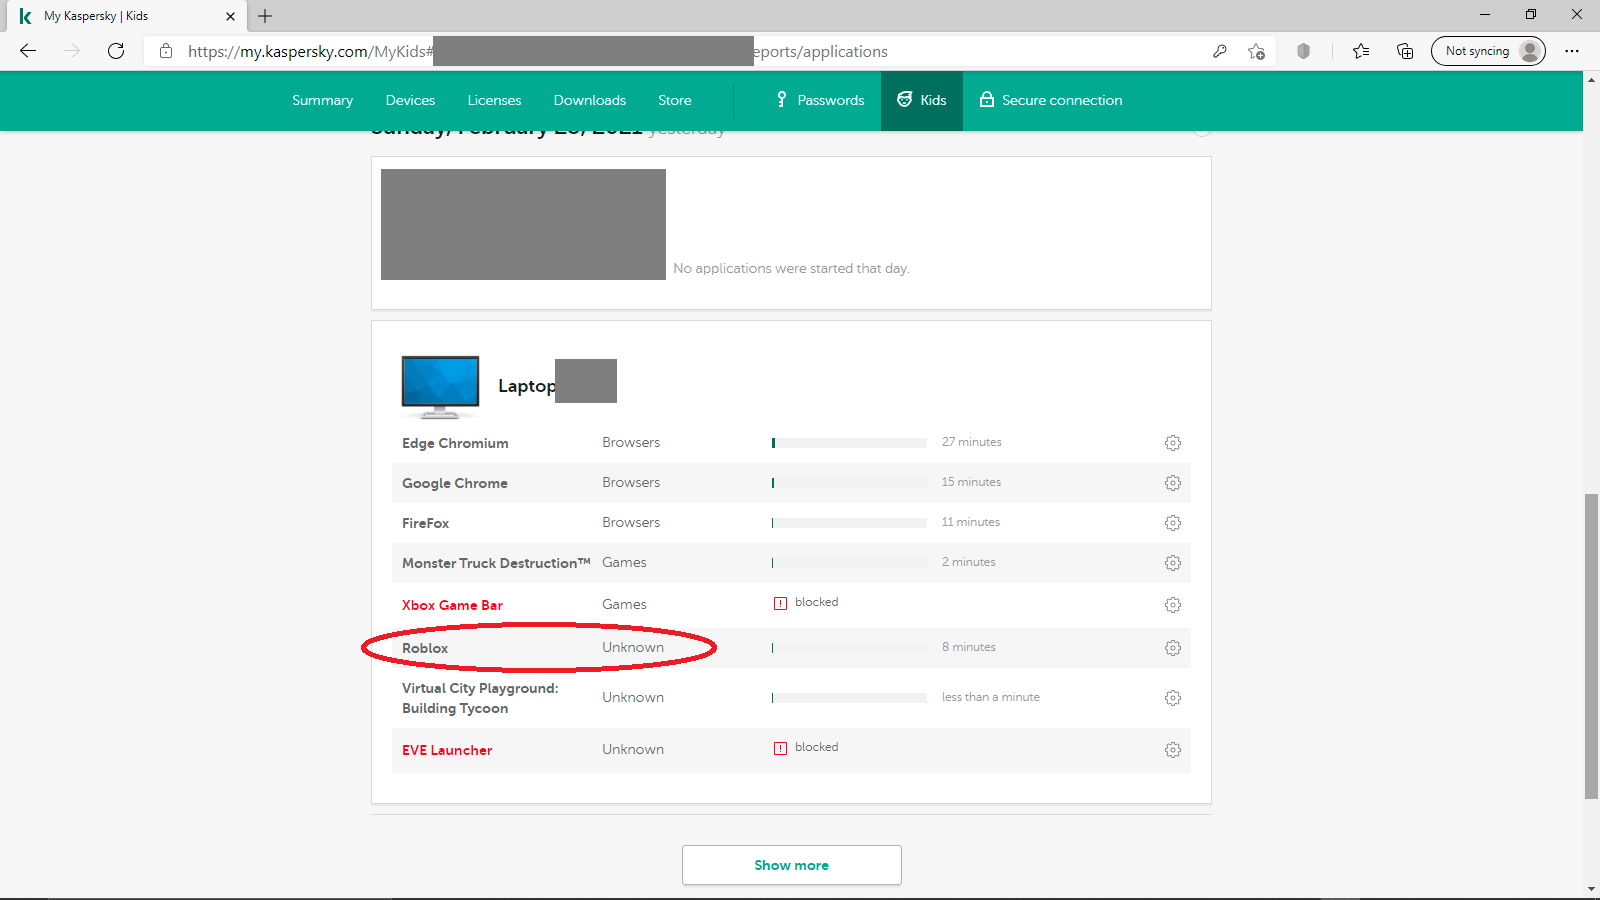Viewport: 1600px width, 900px height.
Task: Go to the Devices menu
Action: 410,100
